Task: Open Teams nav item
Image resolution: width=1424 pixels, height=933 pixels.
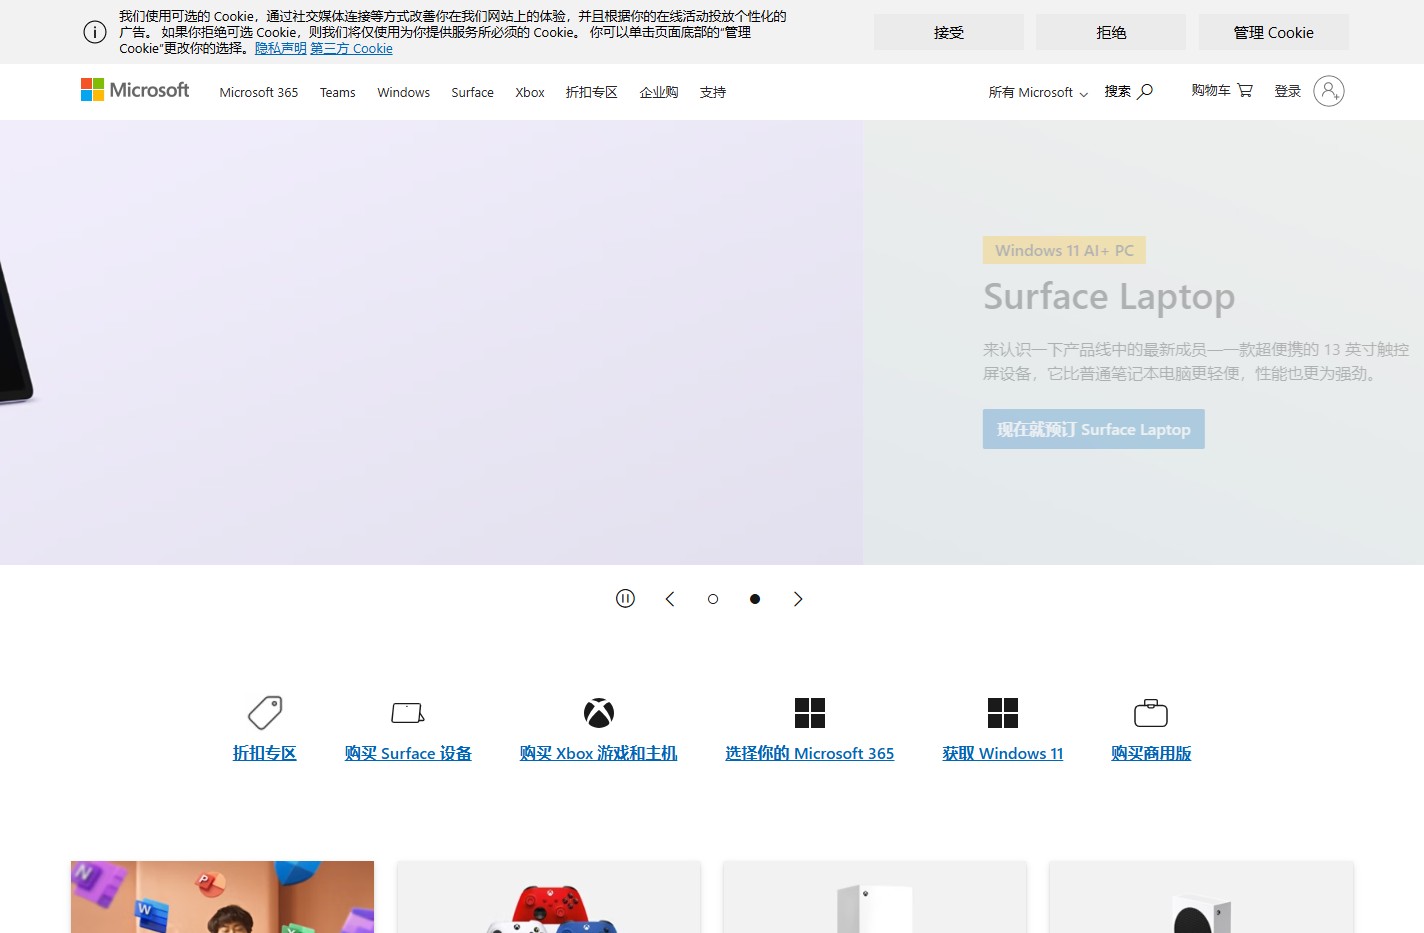Action: click(x=338, y=92)
